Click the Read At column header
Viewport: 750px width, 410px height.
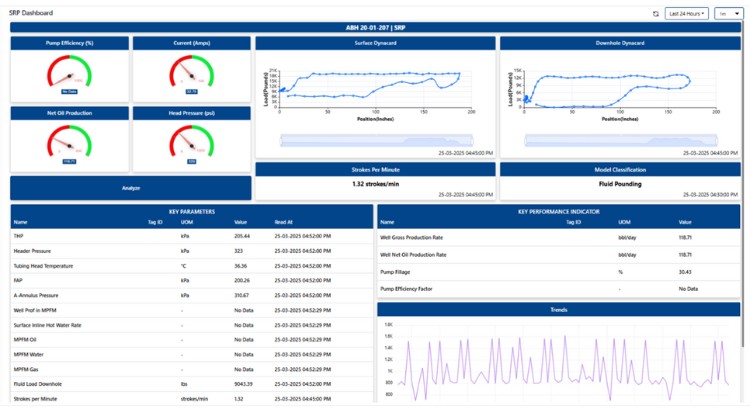286,222
